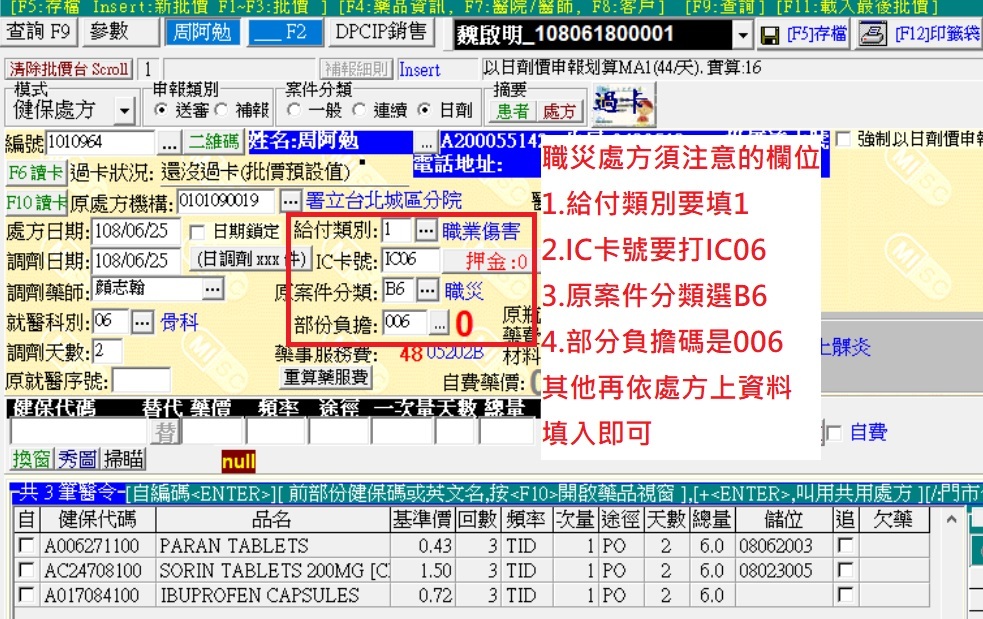Viewport: 983px width, 619px height.
Task: Click the ellipsis button beside 就醫科別
Action: pos(141,322)
